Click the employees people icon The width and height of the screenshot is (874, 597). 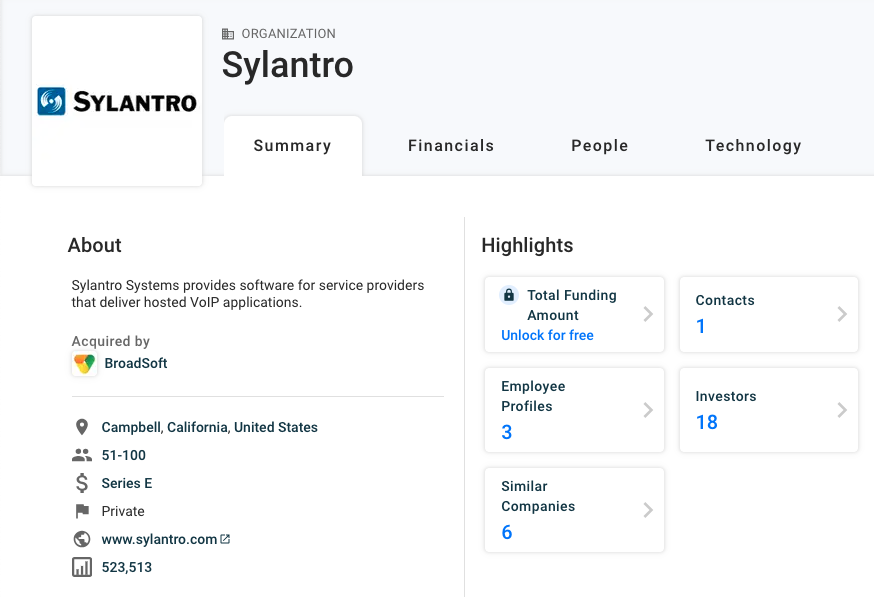click(x=82, y=455)
